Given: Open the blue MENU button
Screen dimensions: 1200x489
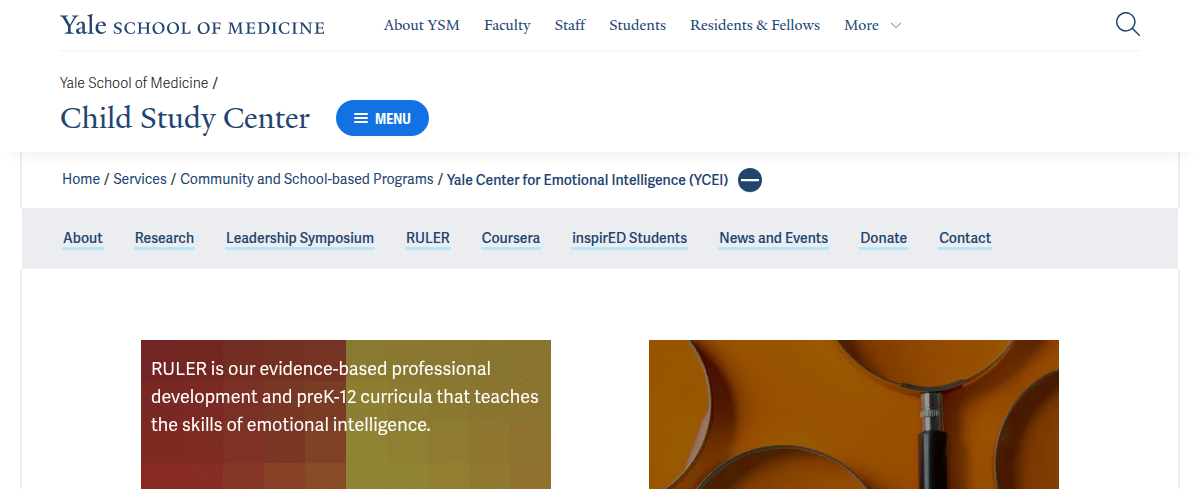Looking at the screenshot, I should click(382, 118).
